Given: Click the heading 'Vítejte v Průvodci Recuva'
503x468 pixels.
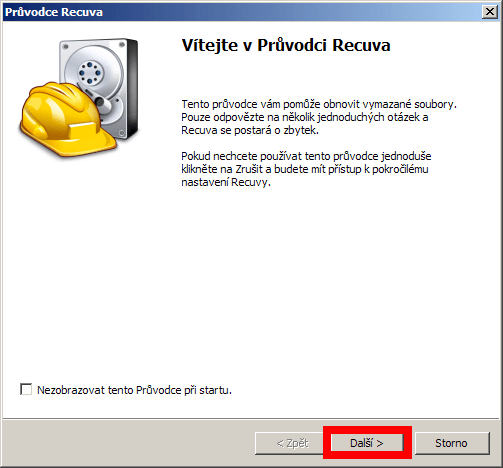Looking at the screenshot, I should (286, 45).
